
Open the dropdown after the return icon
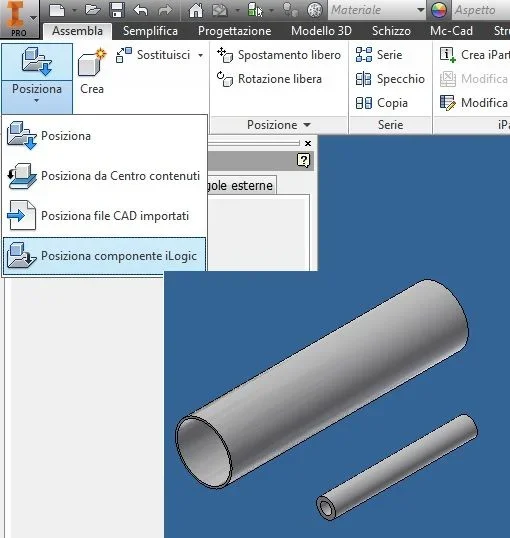pos(237,11)
